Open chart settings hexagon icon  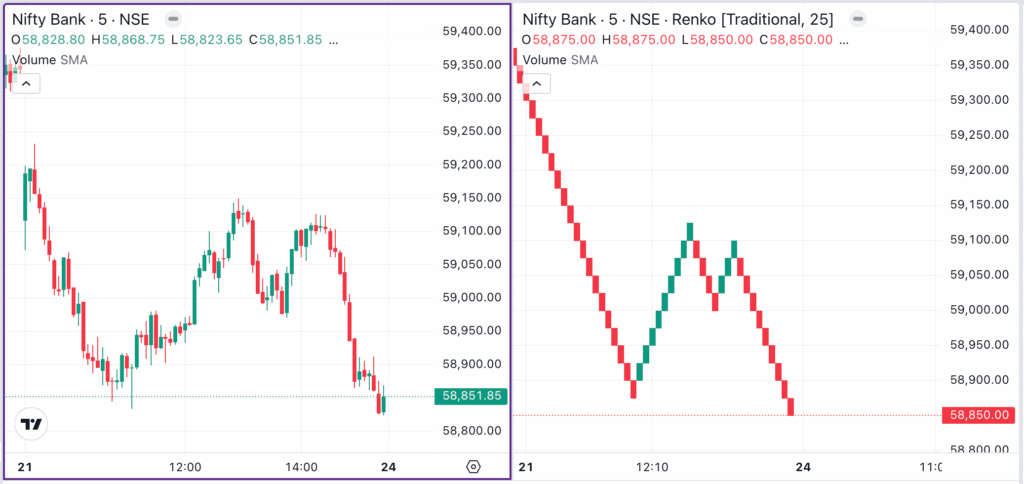pyautogui.click(x=473, y=467)
